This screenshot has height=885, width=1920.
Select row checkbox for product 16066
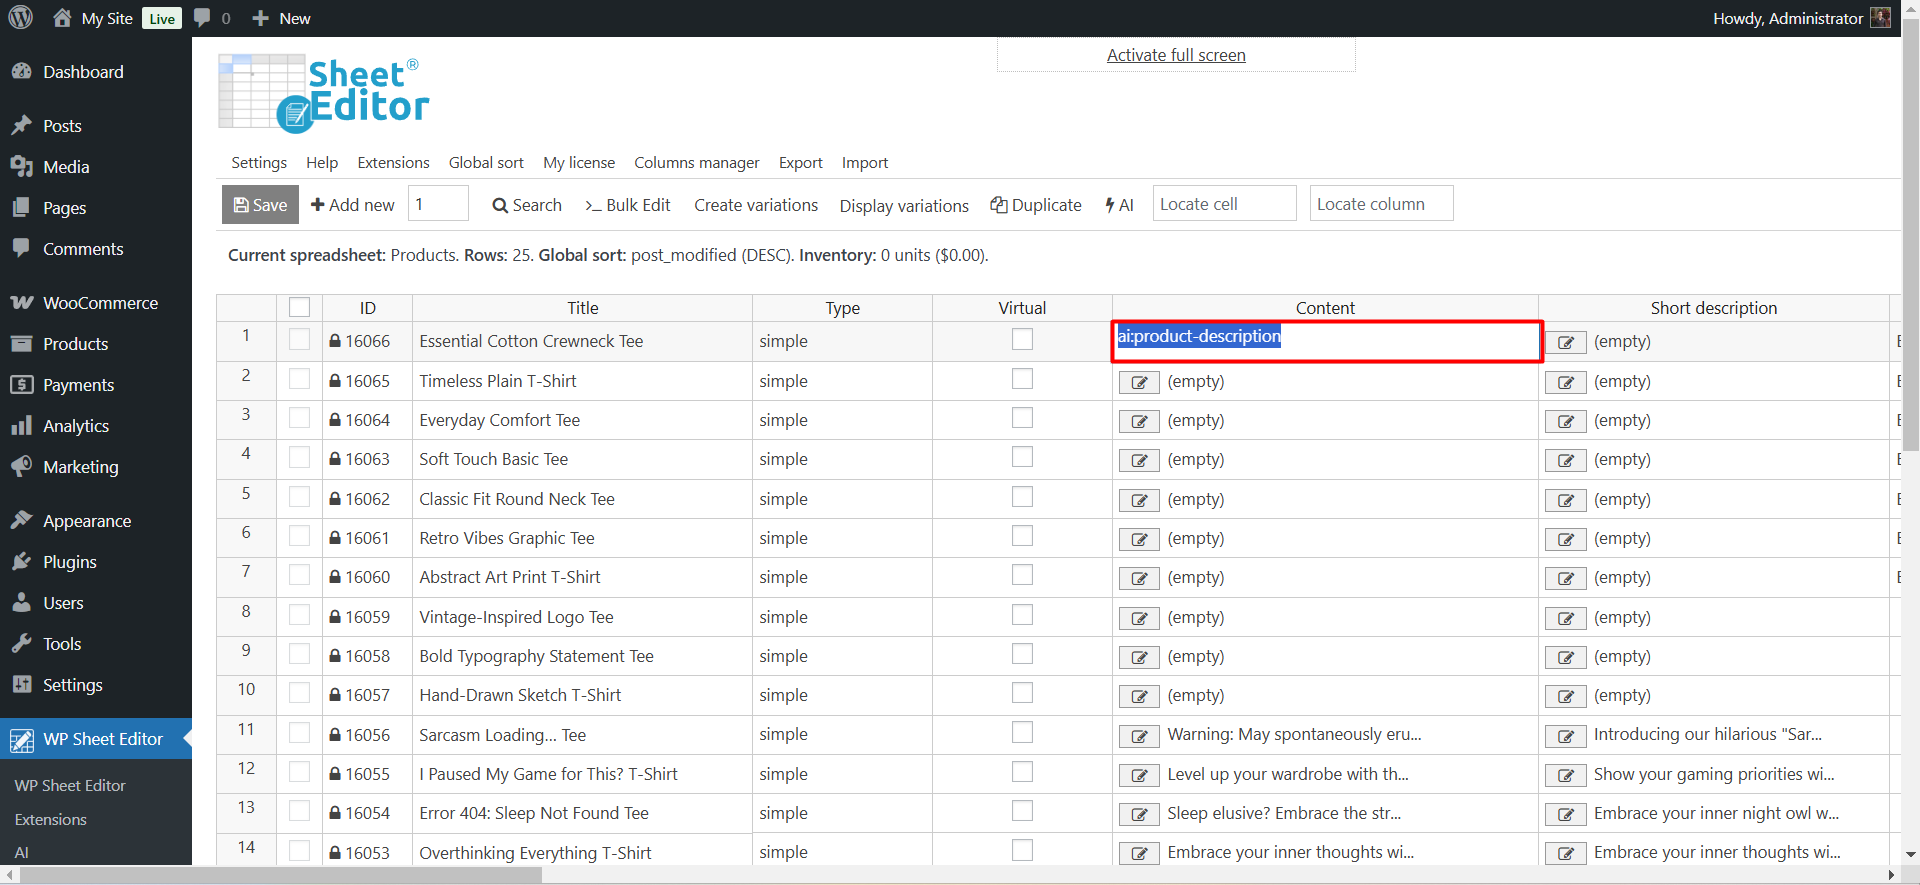click(299, 339)
